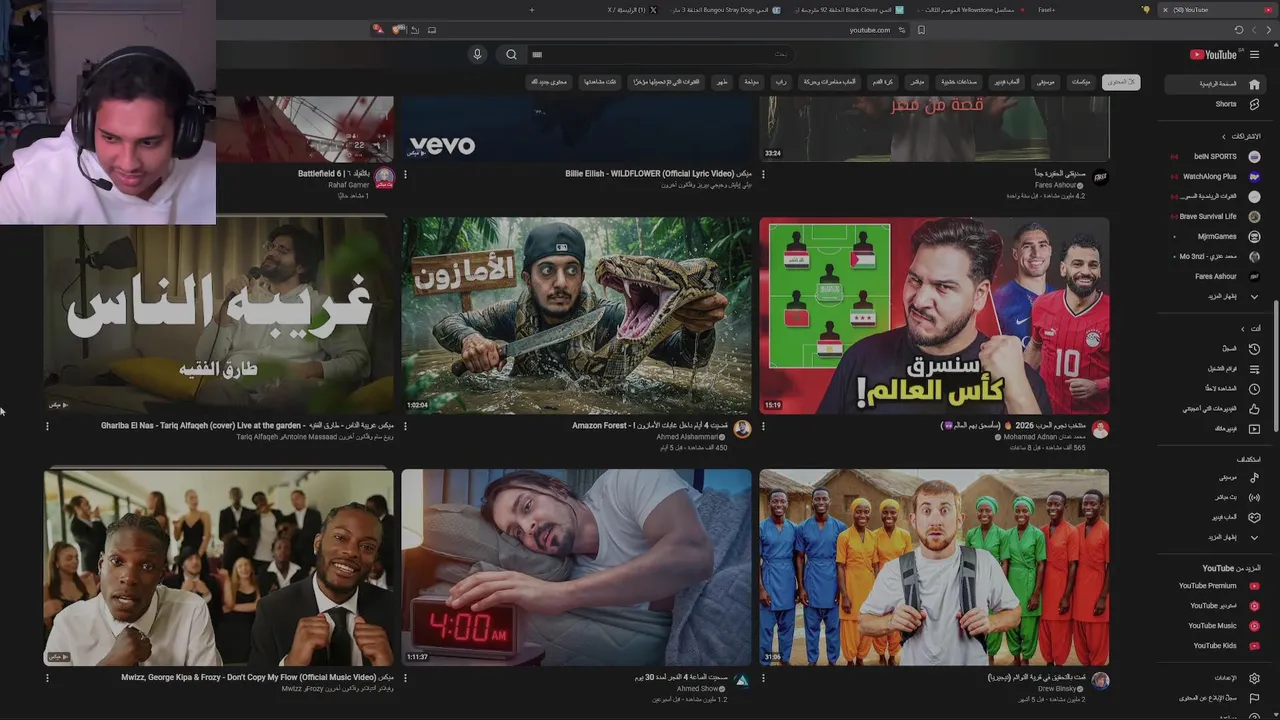
Task: Open beIN SPORTS subscription channel
Action: point(1215,156)
